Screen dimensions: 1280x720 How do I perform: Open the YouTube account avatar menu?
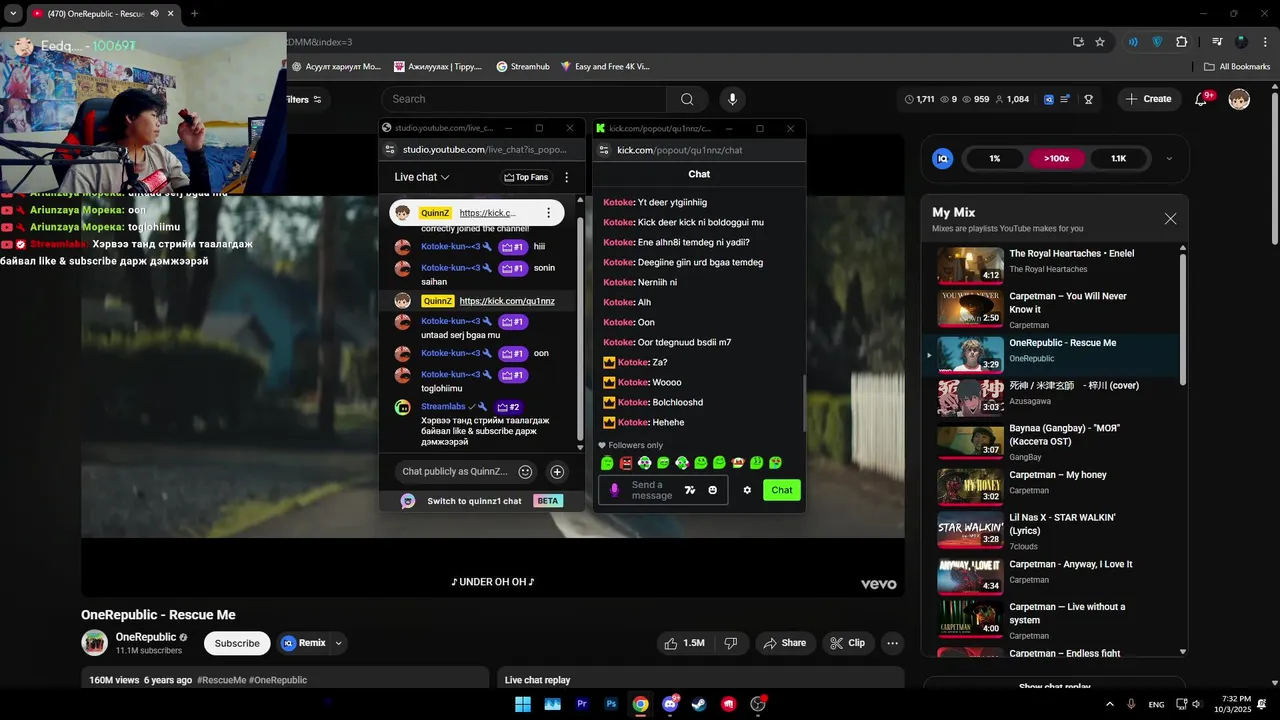tap(1239, 99)
